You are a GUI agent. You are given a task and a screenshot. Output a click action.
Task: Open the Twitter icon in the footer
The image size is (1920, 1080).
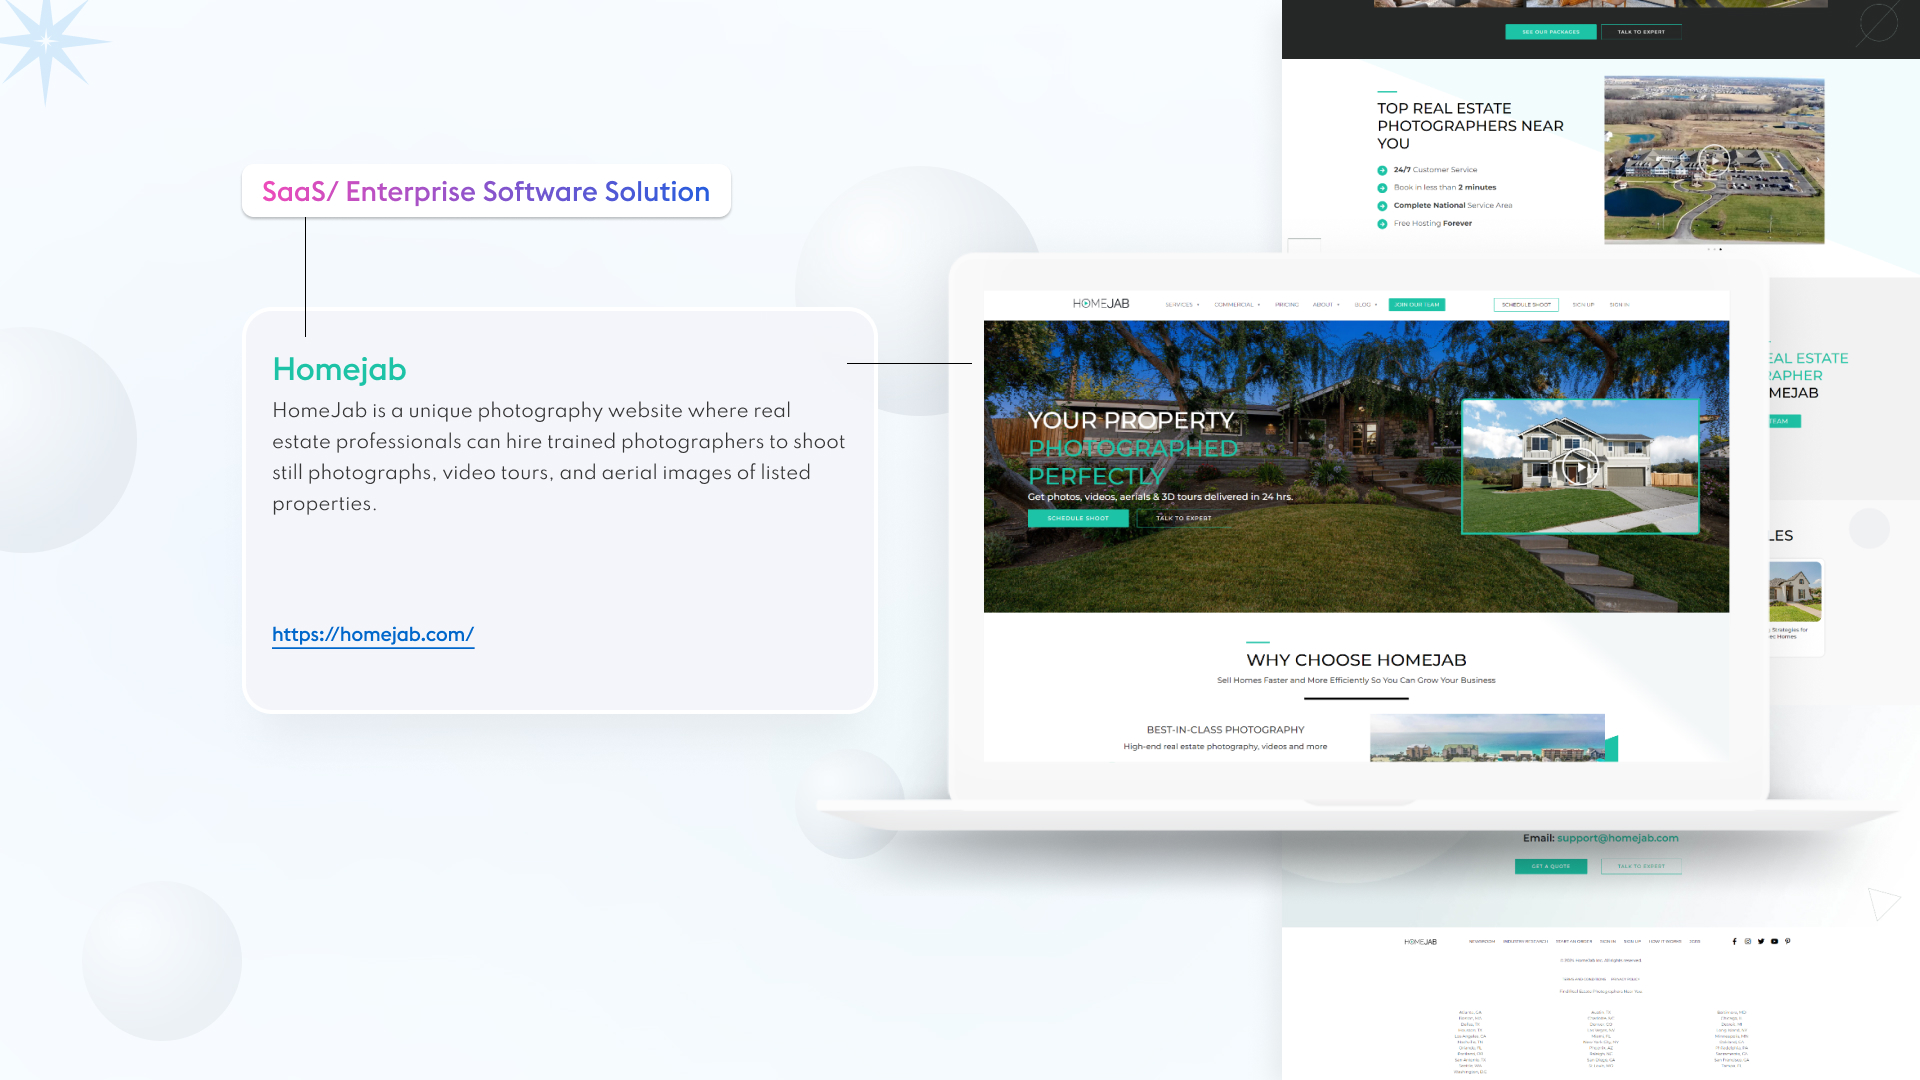1761,941
